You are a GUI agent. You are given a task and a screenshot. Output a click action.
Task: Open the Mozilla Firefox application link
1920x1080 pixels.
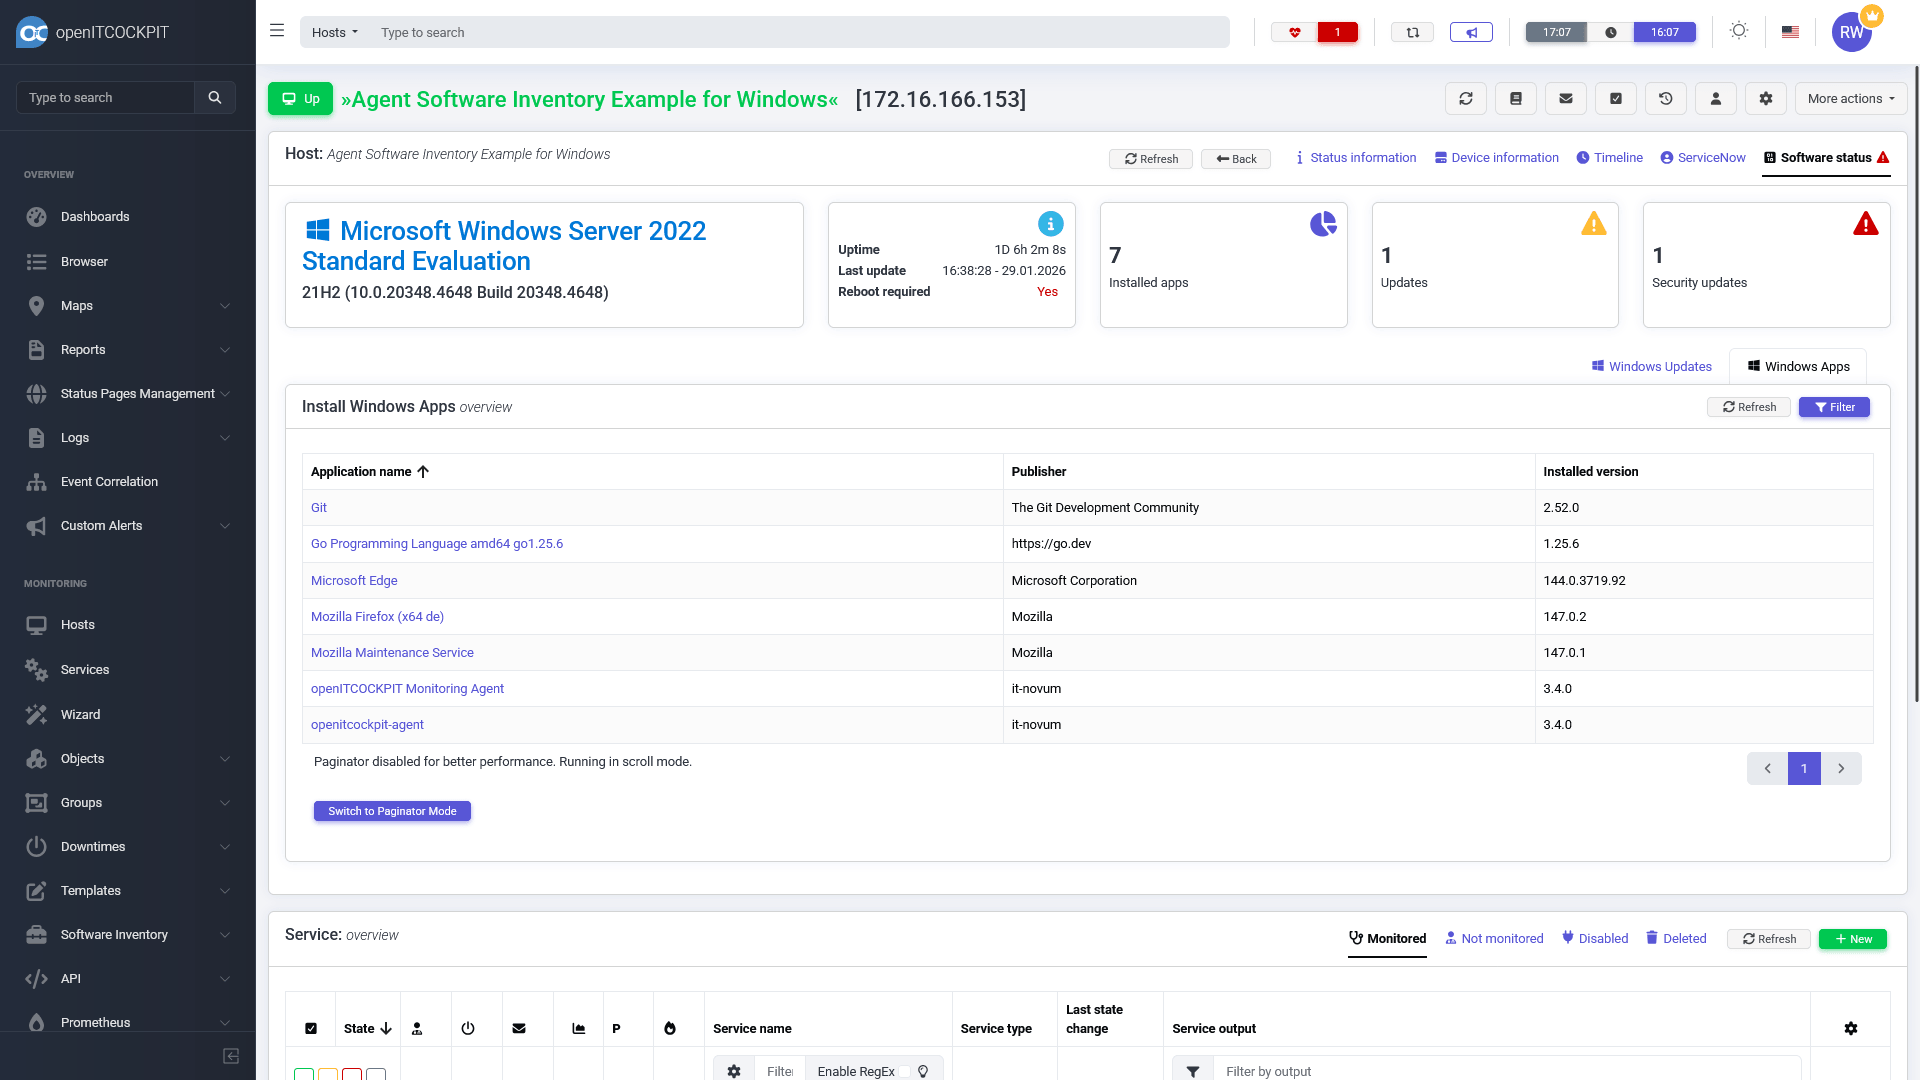(x=377, y=617)
